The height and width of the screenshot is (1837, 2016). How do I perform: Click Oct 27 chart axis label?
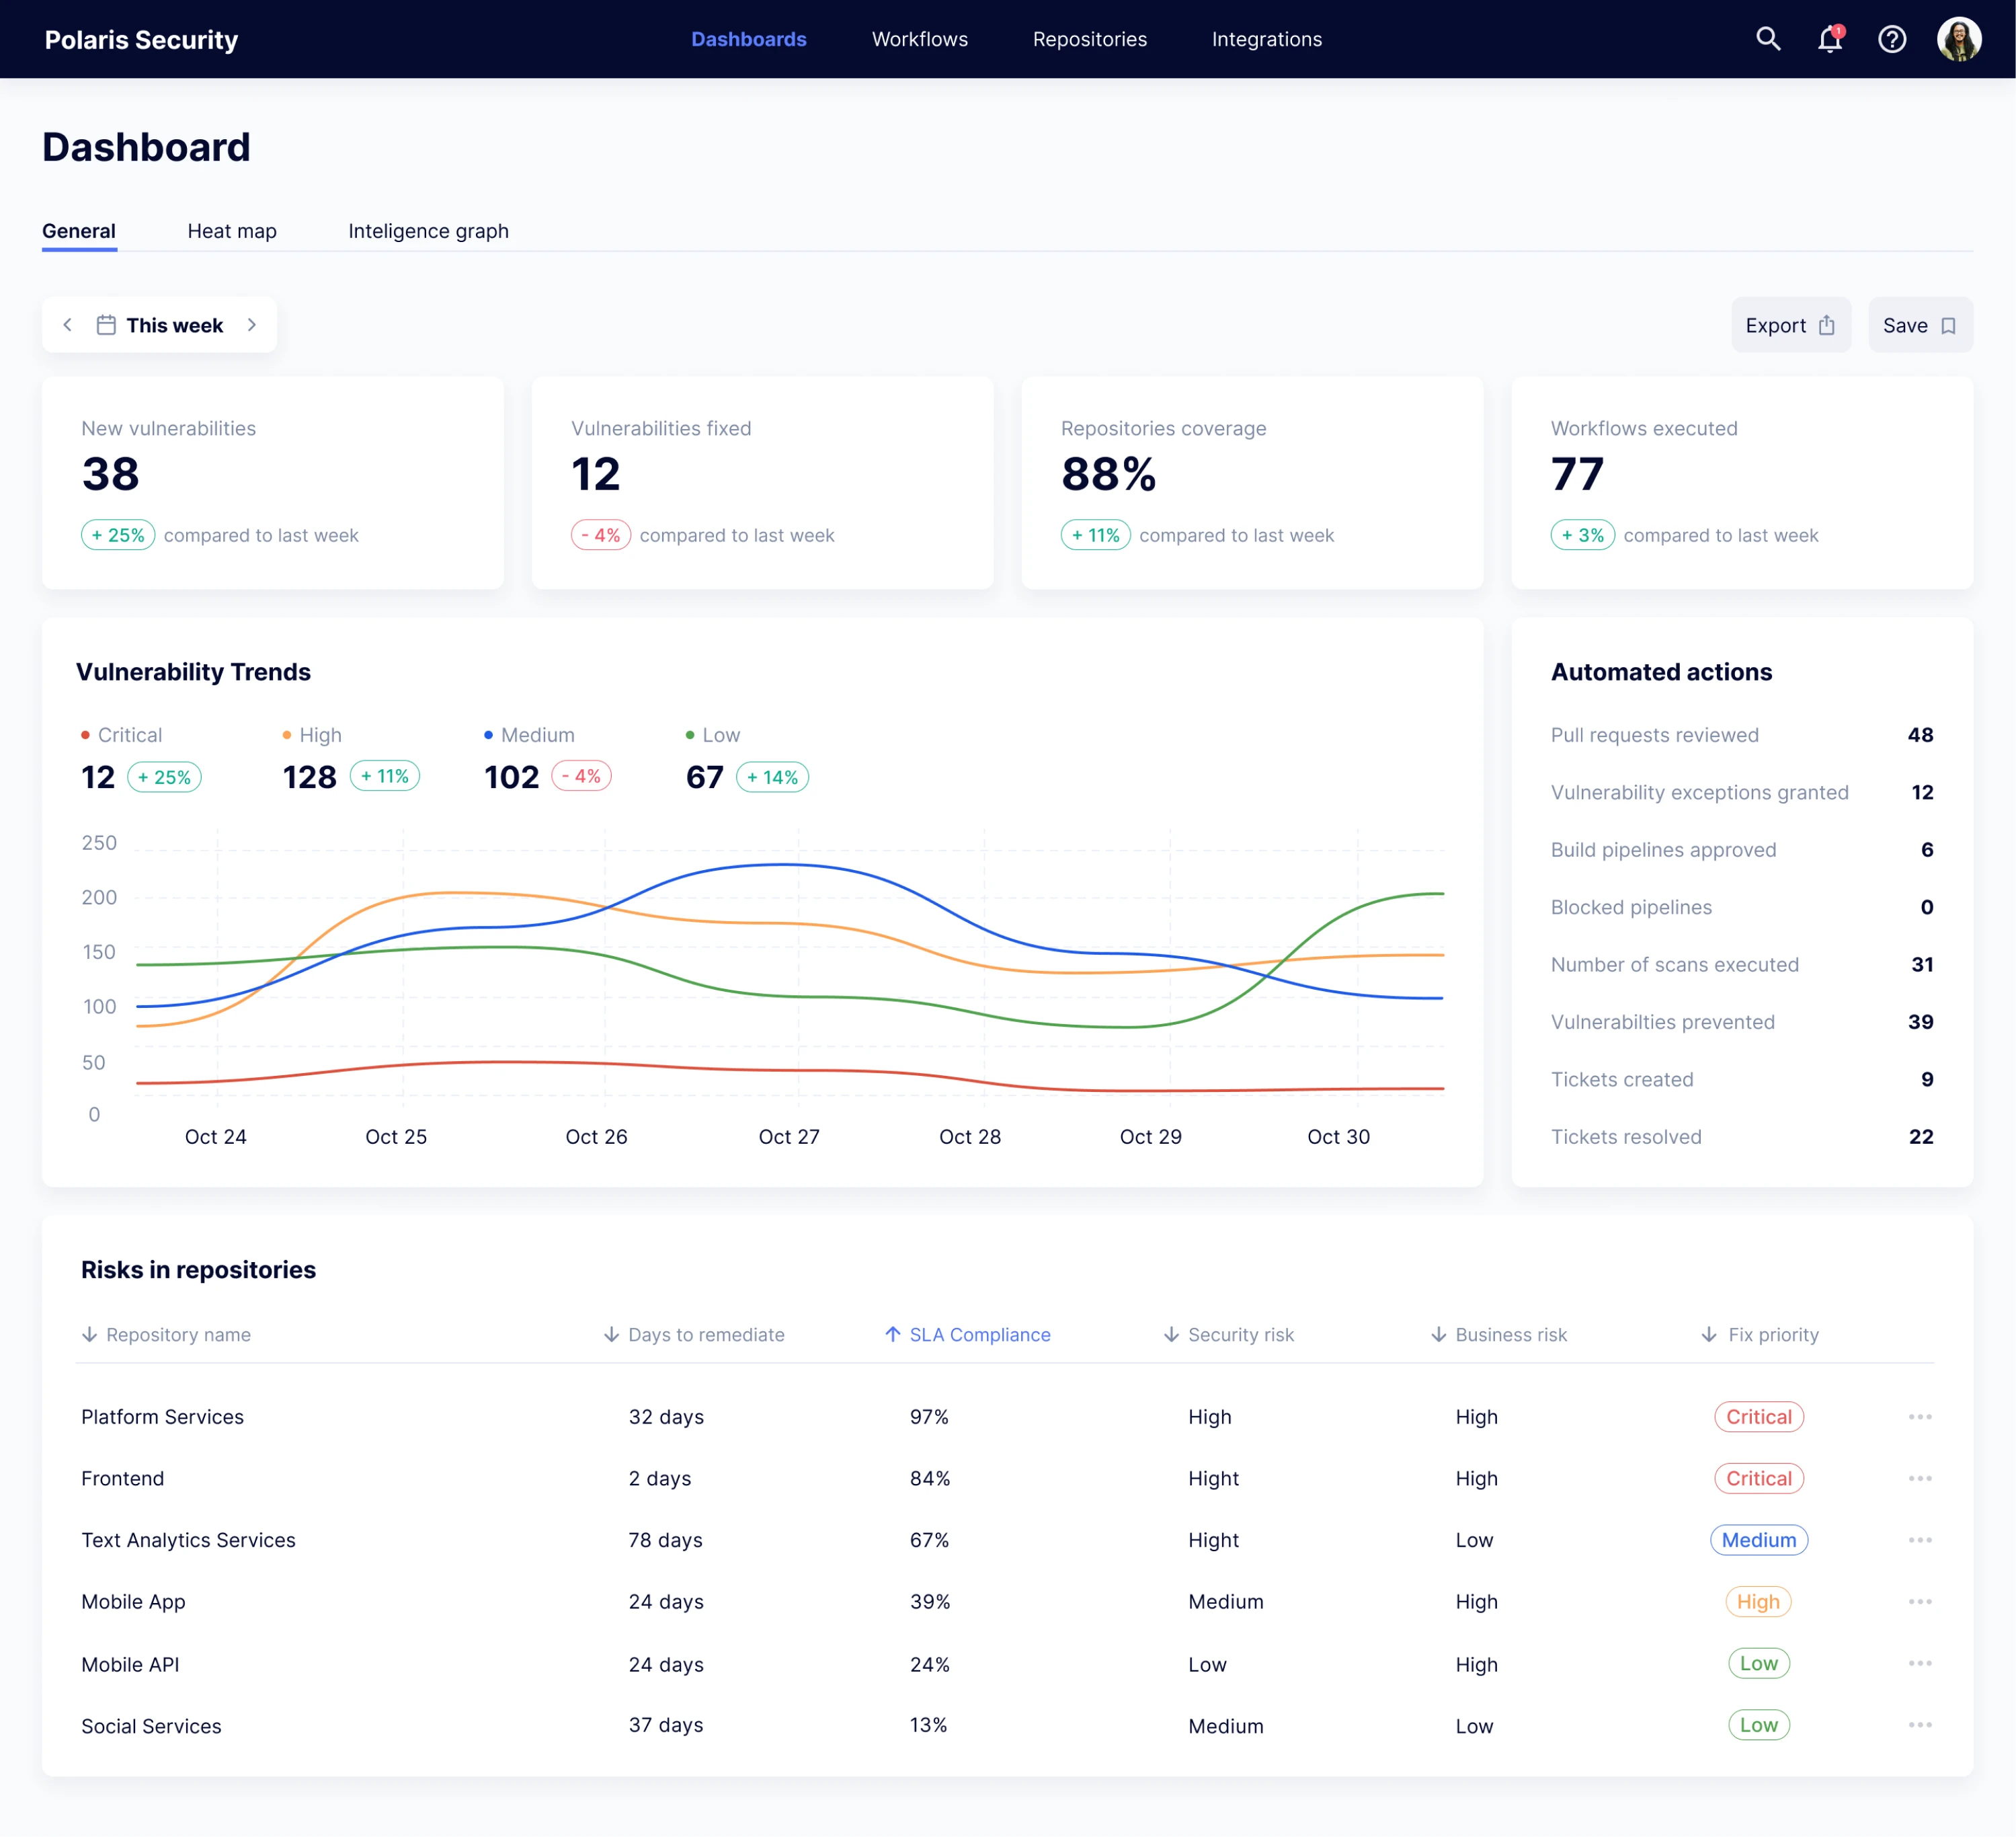789,1137
